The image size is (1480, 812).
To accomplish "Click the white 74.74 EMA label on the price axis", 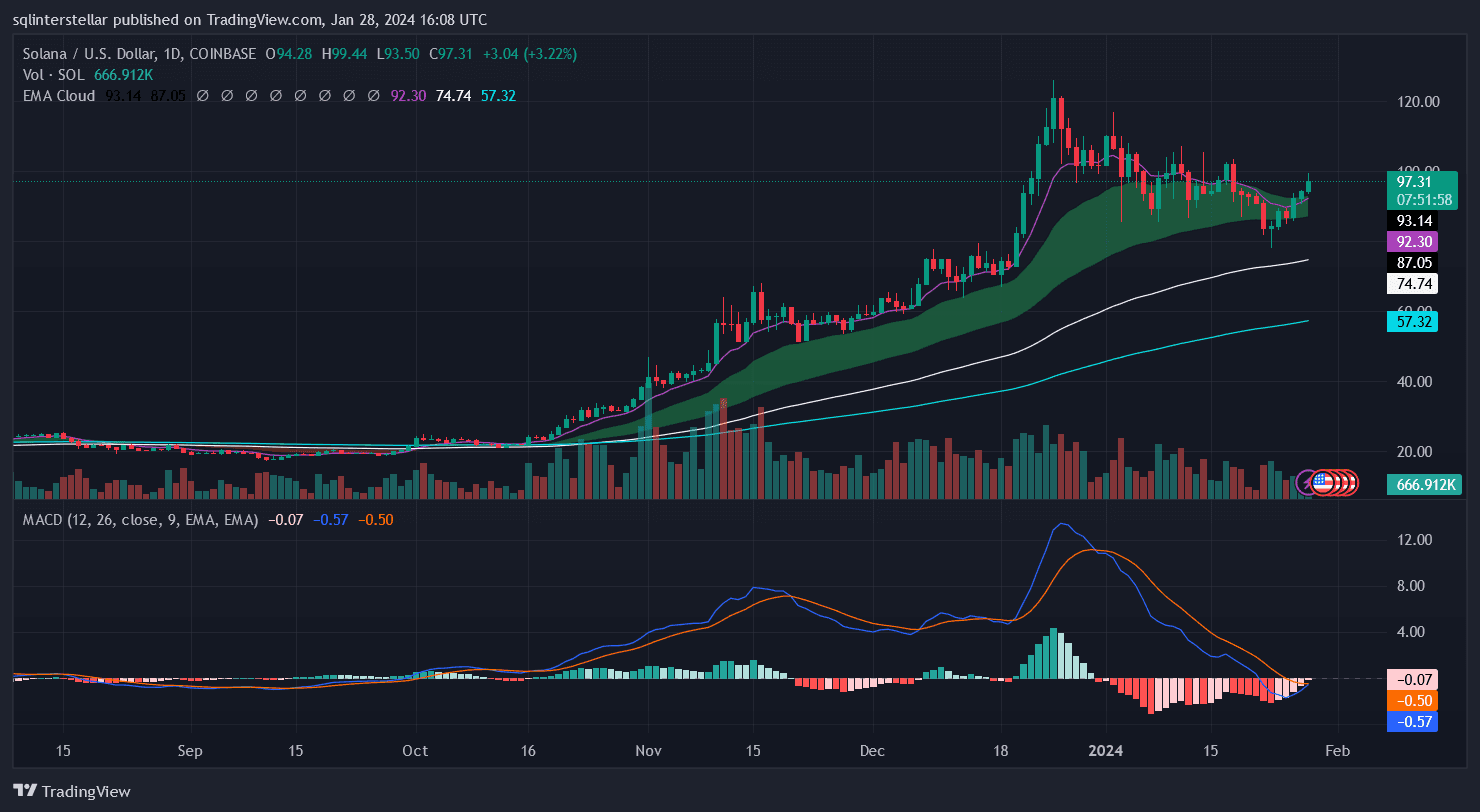I will (1412, 283).
